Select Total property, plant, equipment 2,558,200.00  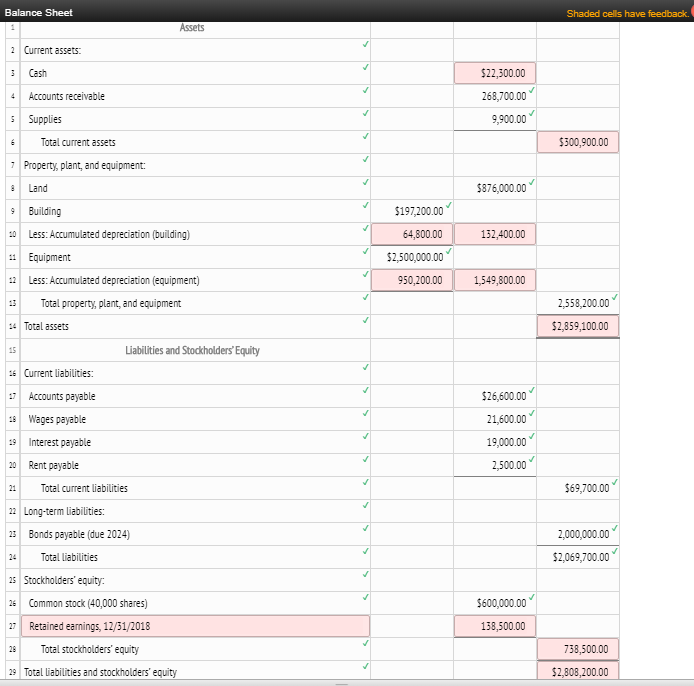(578, 303)
